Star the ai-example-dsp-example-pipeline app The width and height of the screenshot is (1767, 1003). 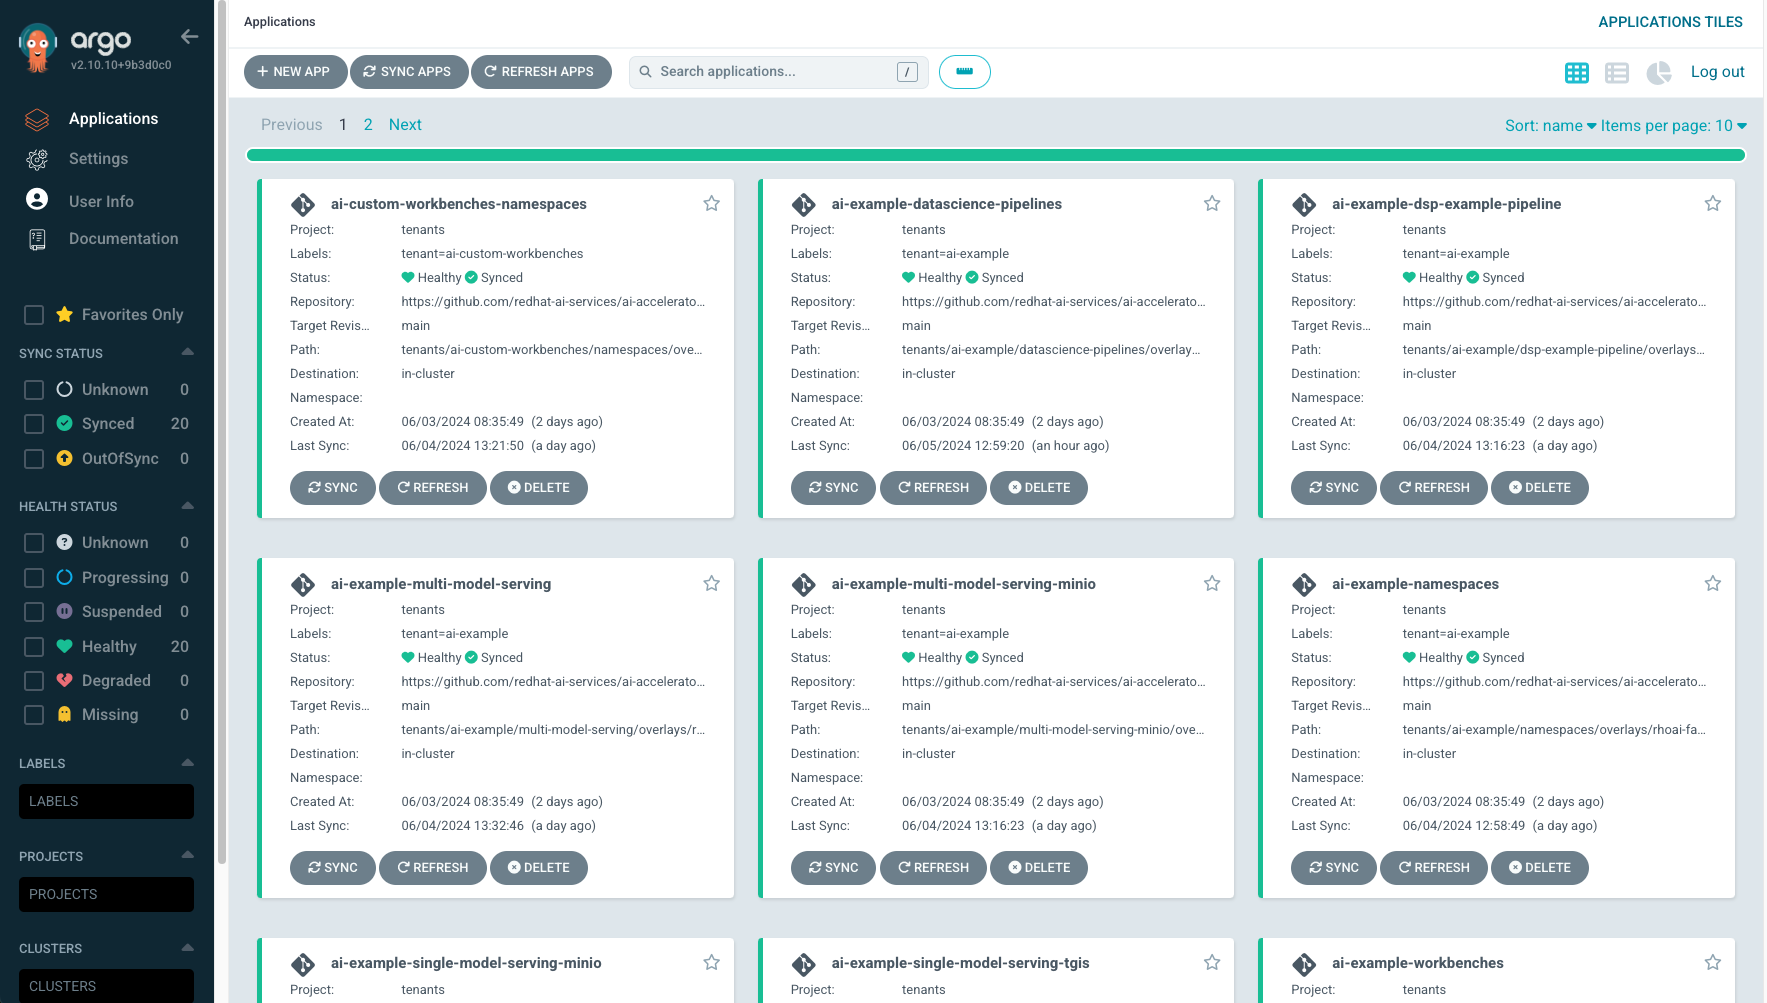tap(1713, 203)
